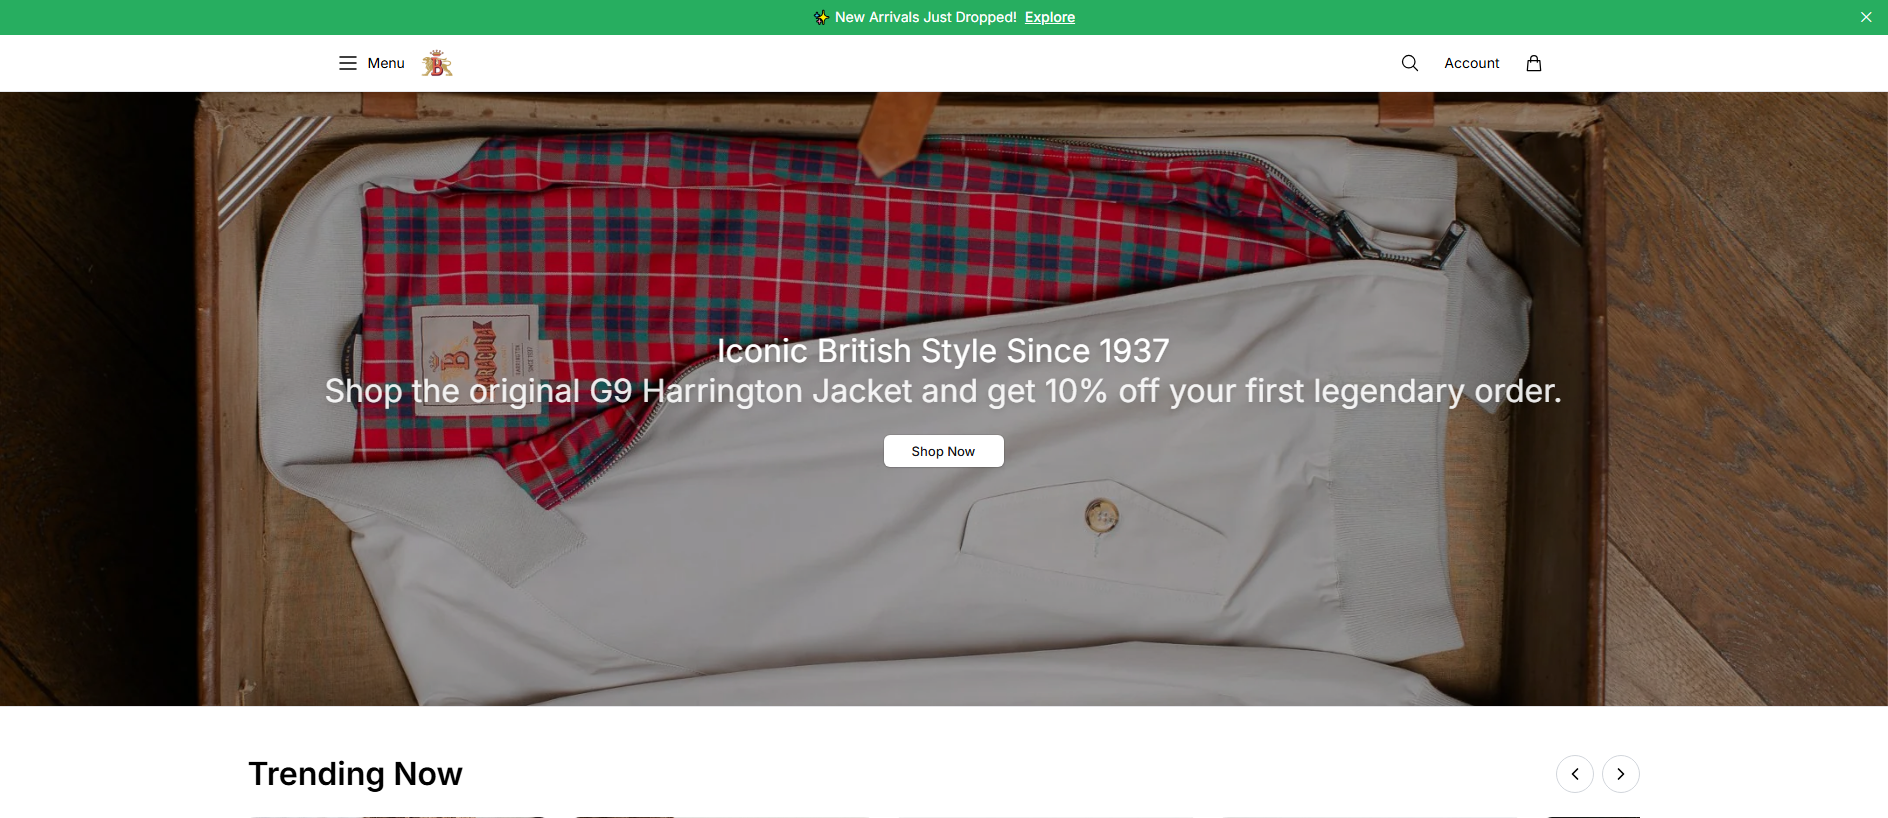This screenshot has width=1888, height=818.
Task: Open the Account page
Action: (1472, 63)
